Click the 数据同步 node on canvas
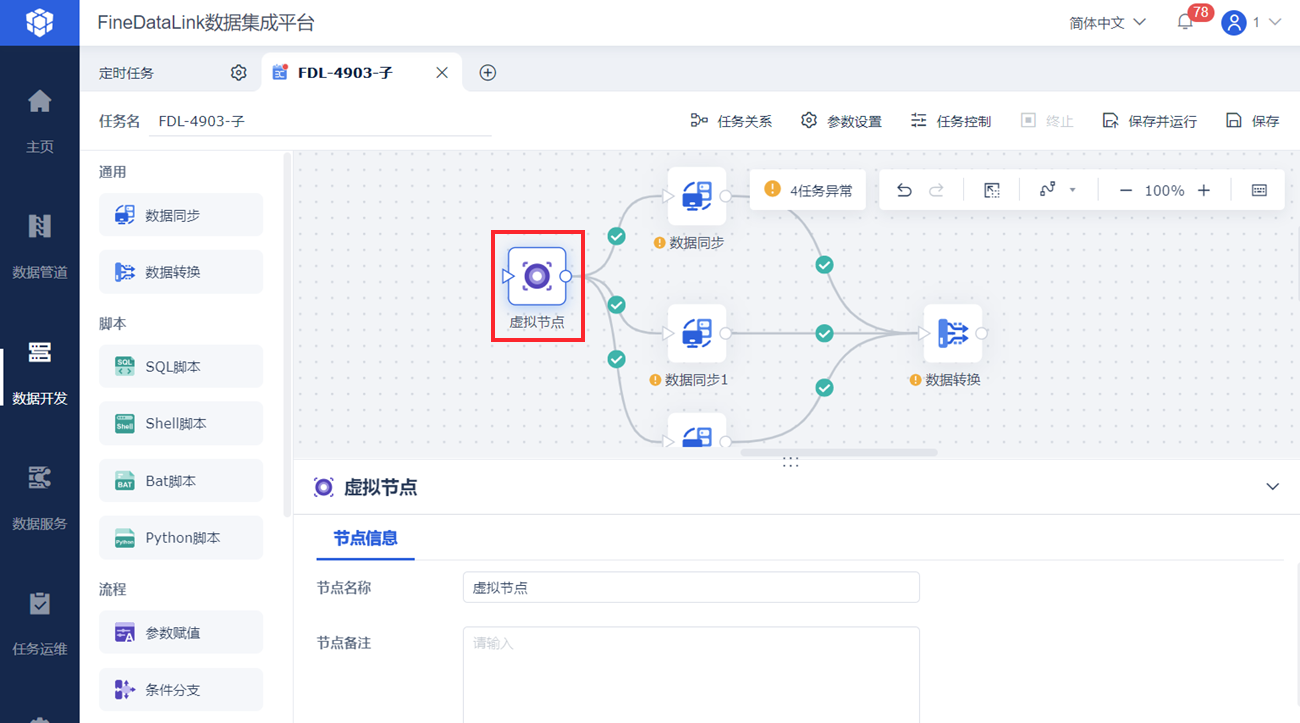 pyautogui.click(x=697, y=196)
